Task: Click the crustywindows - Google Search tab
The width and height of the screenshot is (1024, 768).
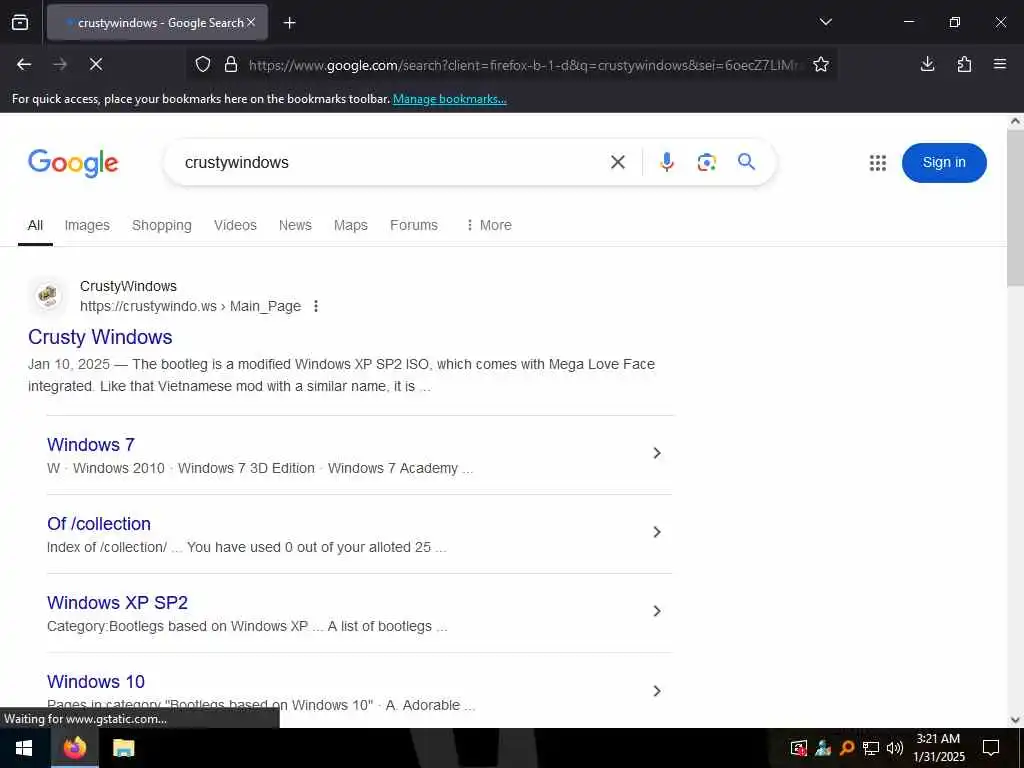Action: 157,23
